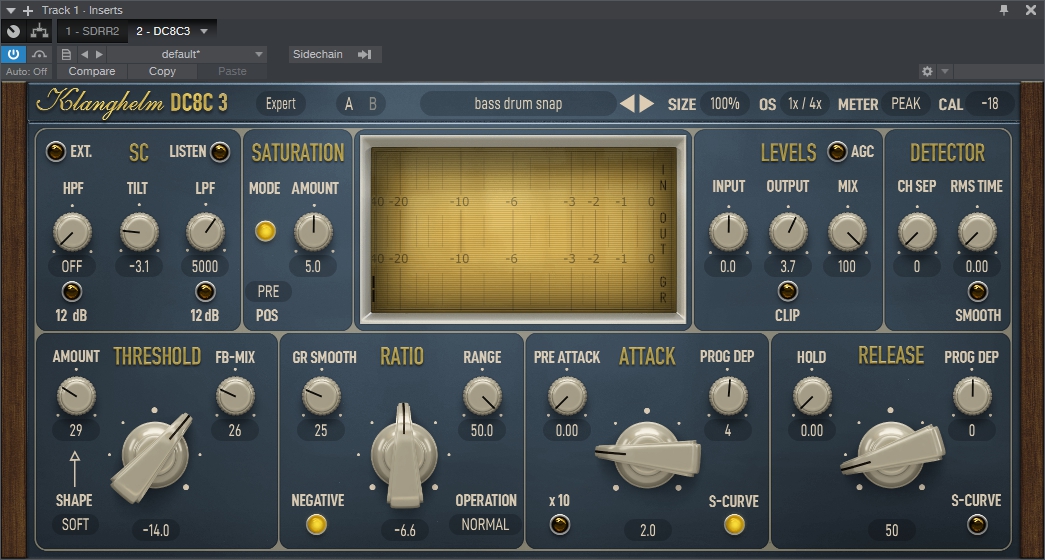The image size is (1045, 560).
Task: Click the INPUT level knob
Action: pyautogui.click(x=728, y=233)
